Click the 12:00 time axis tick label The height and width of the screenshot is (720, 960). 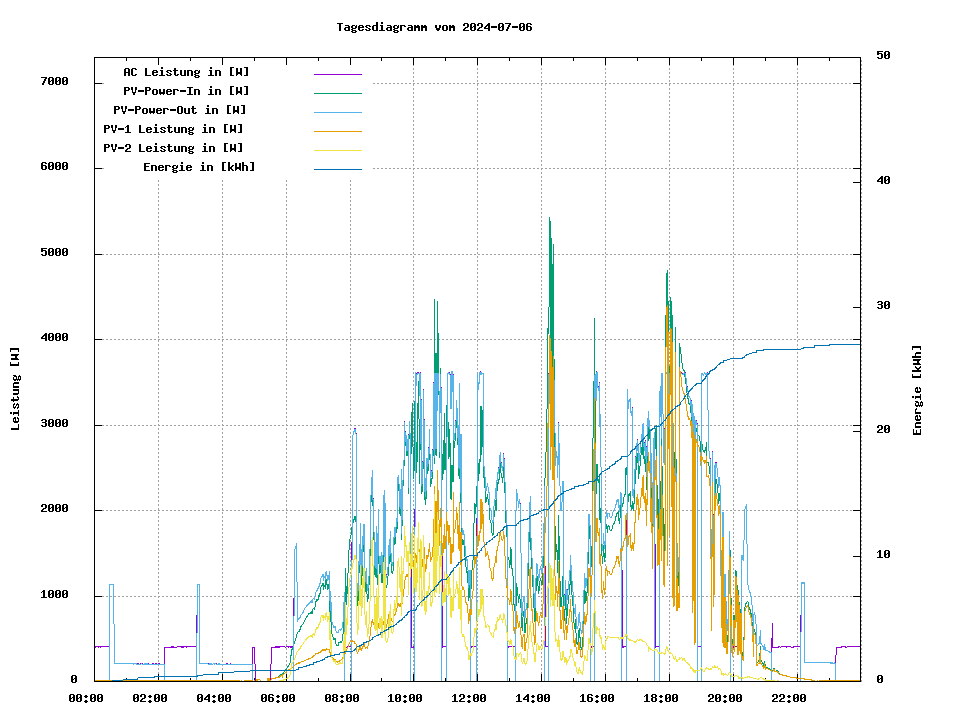469,698
